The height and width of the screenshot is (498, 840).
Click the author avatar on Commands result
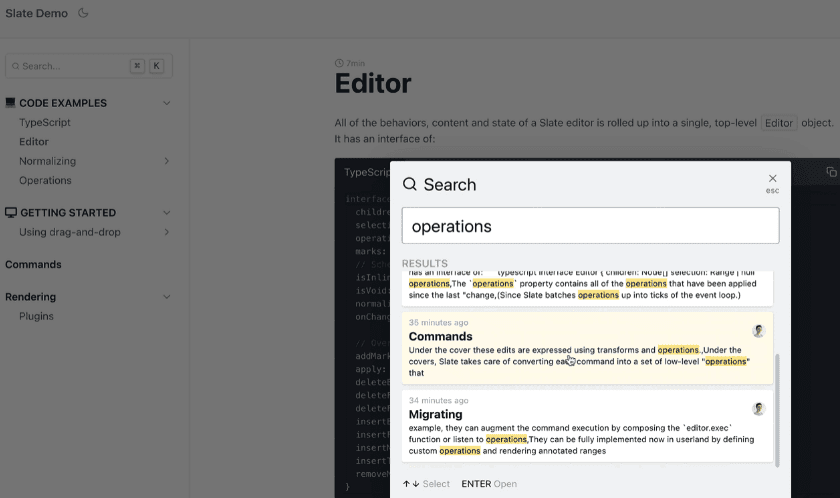[759, 331]
